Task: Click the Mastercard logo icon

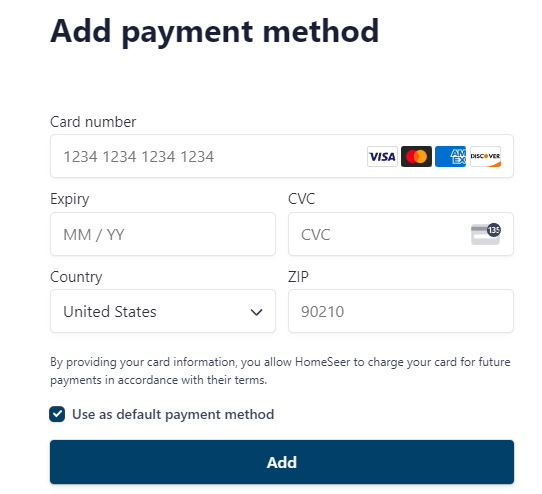Action: click(416, 157)
